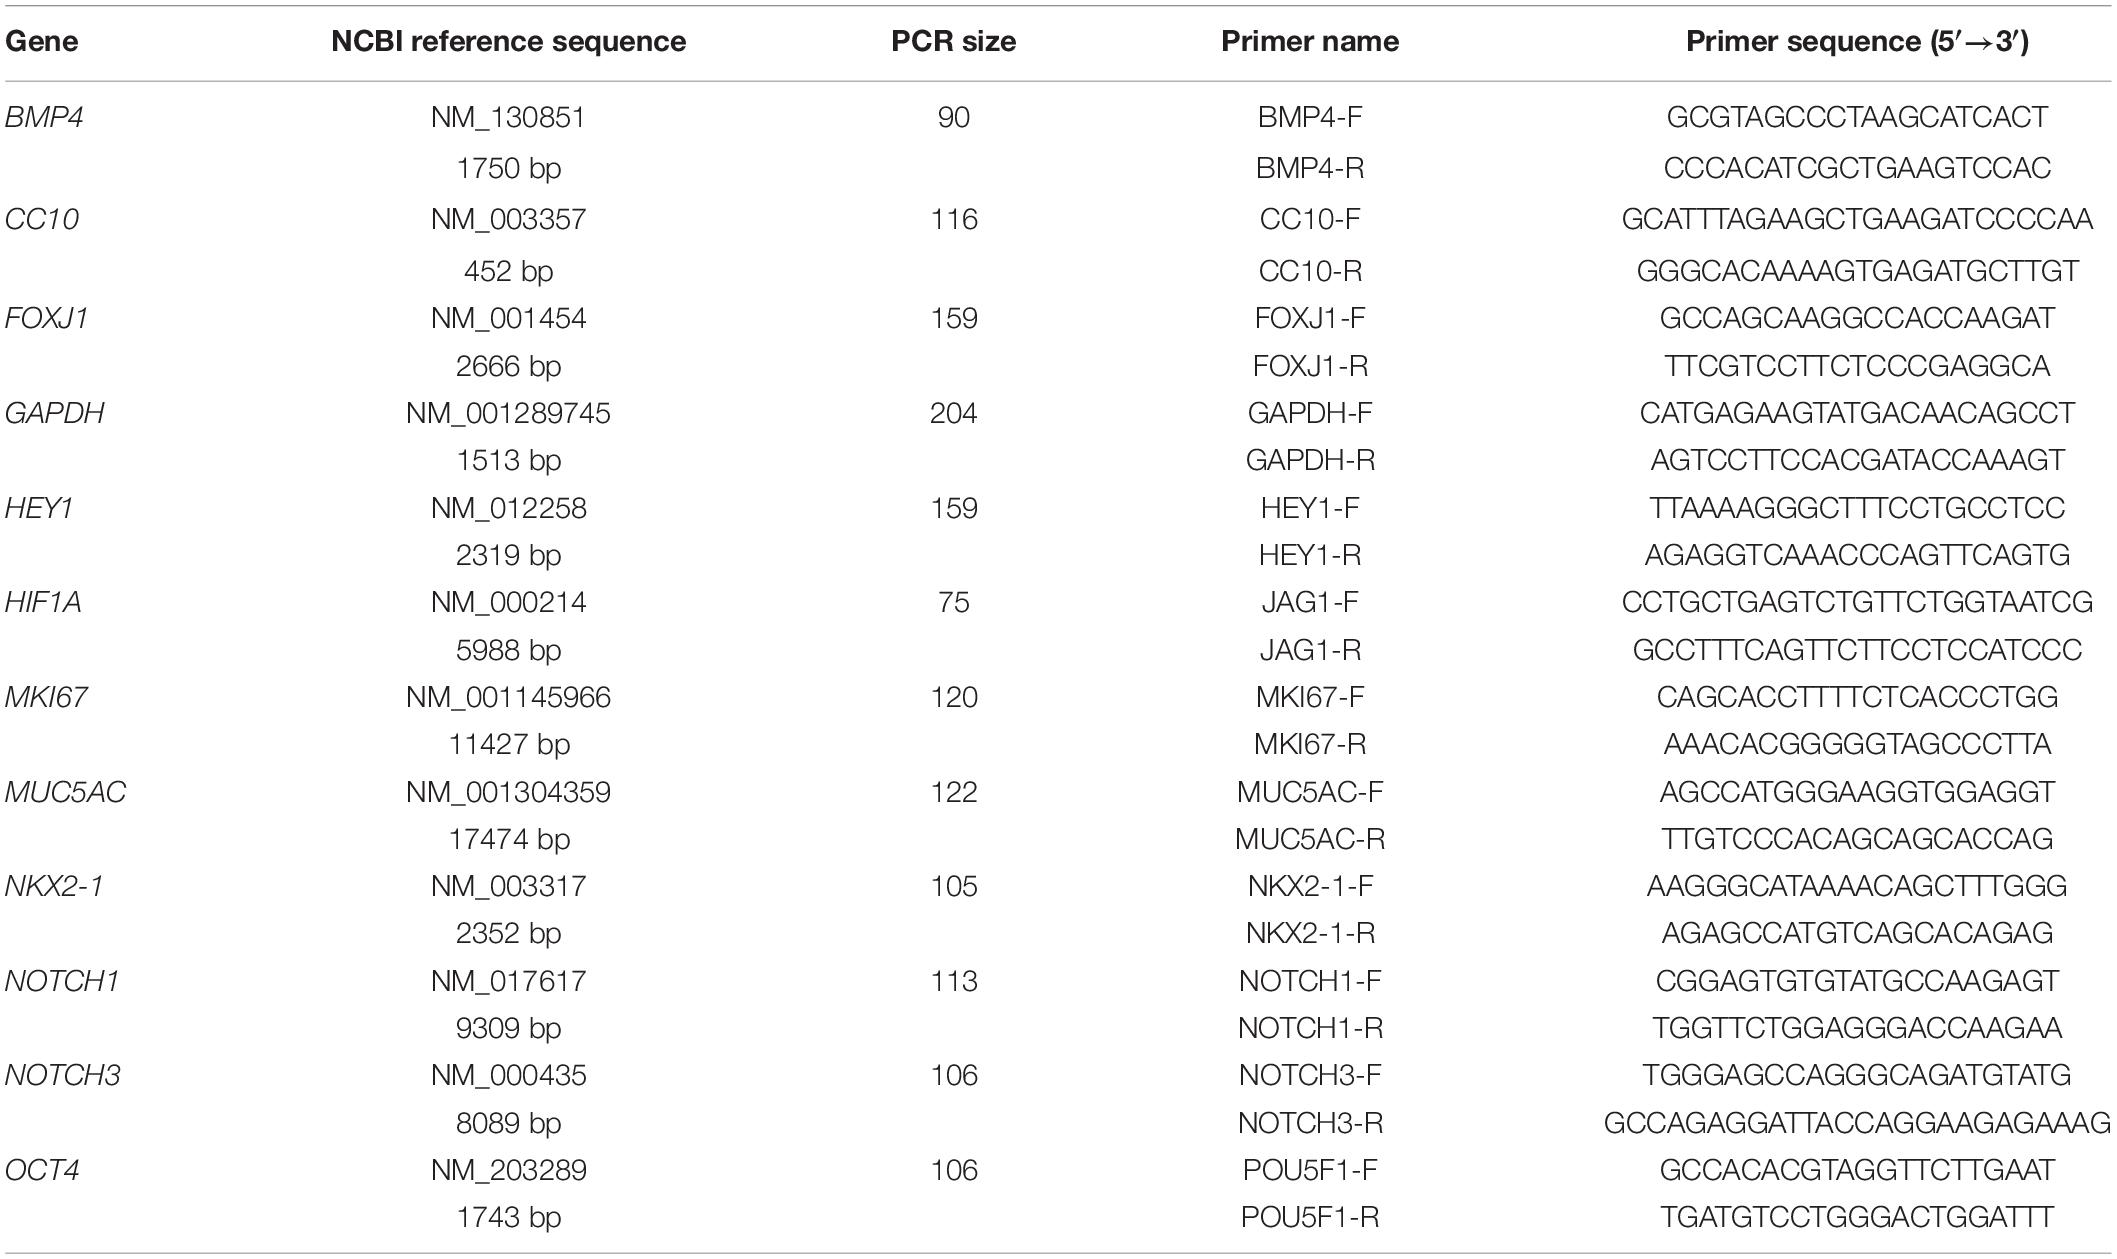Image resolution: width=2117 pixels, height=1259 pixels.
Task: Select the FOXJ1-F primer name
Action: (x=1309, y=318)
